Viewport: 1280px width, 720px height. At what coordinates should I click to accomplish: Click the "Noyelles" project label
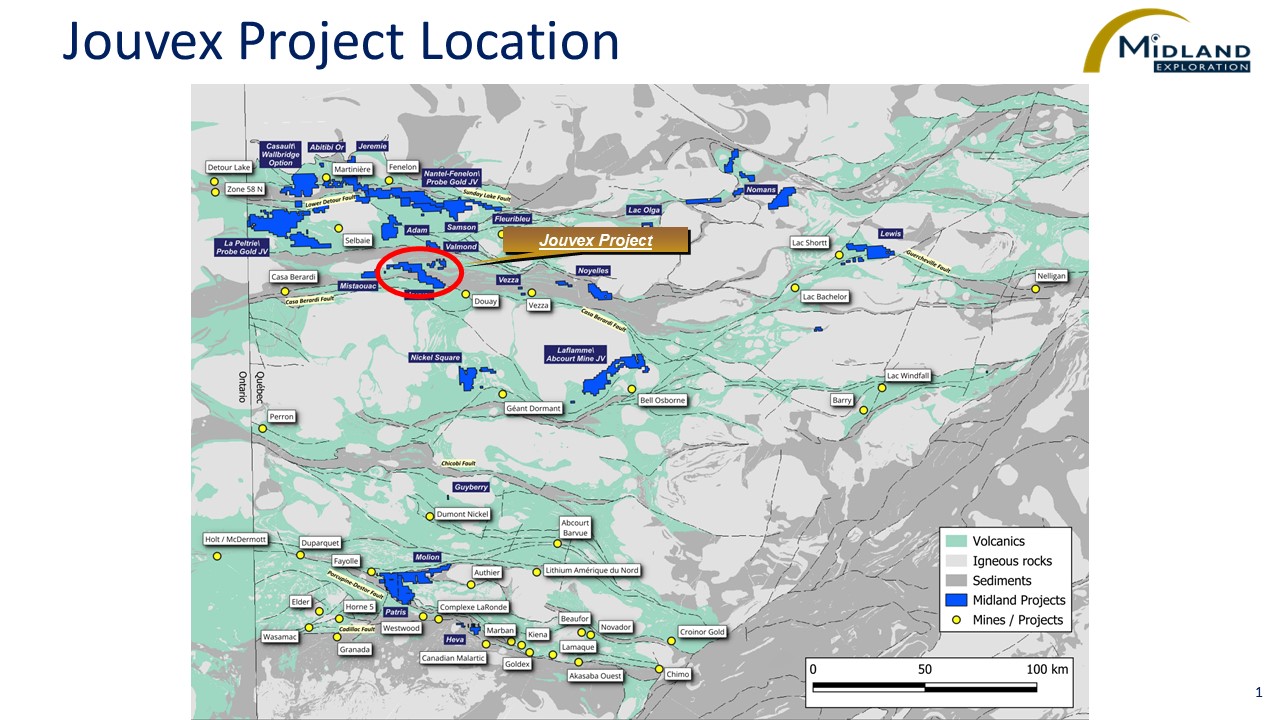coord(593,271)
